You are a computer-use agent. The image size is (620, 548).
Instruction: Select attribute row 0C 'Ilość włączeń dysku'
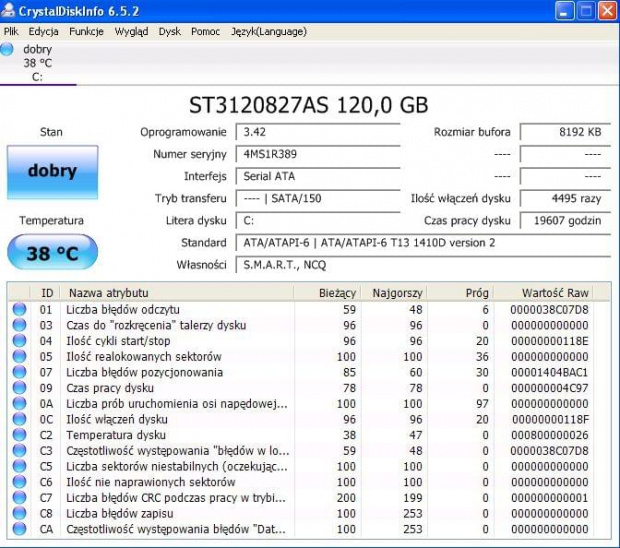point(309,419)
